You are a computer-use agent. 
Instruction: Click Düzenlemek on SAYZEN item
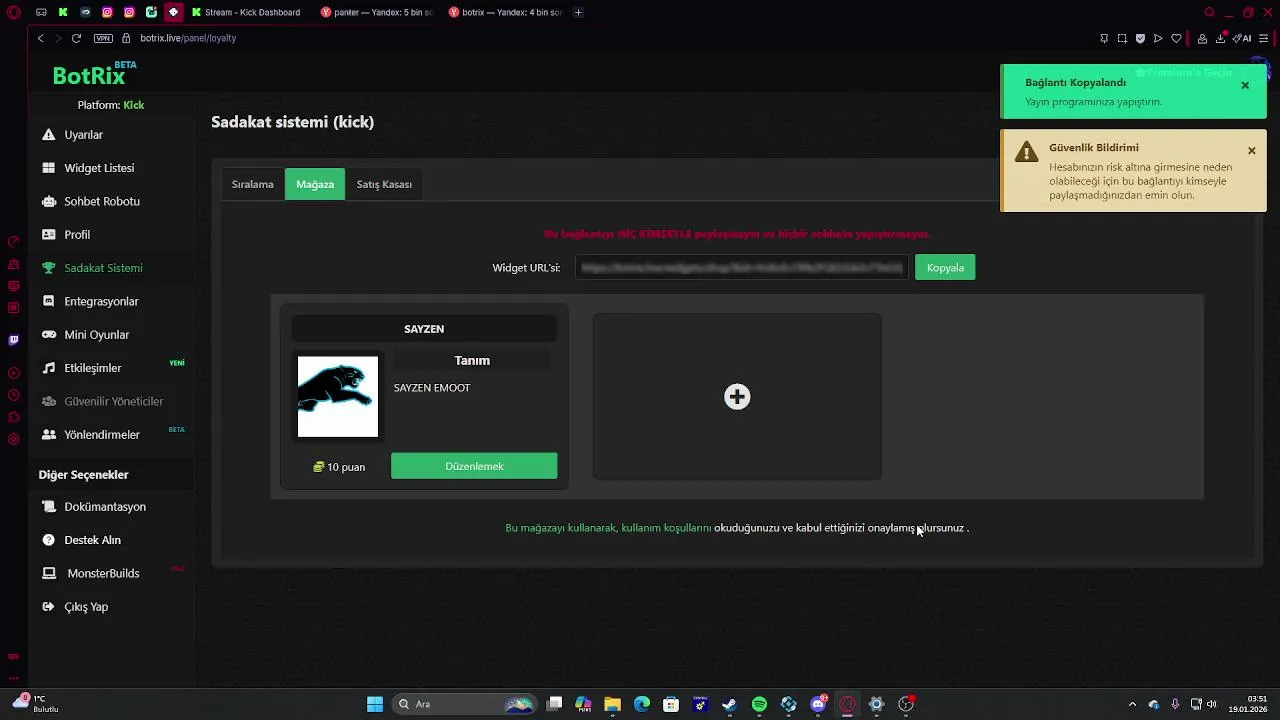coord(474,466)
